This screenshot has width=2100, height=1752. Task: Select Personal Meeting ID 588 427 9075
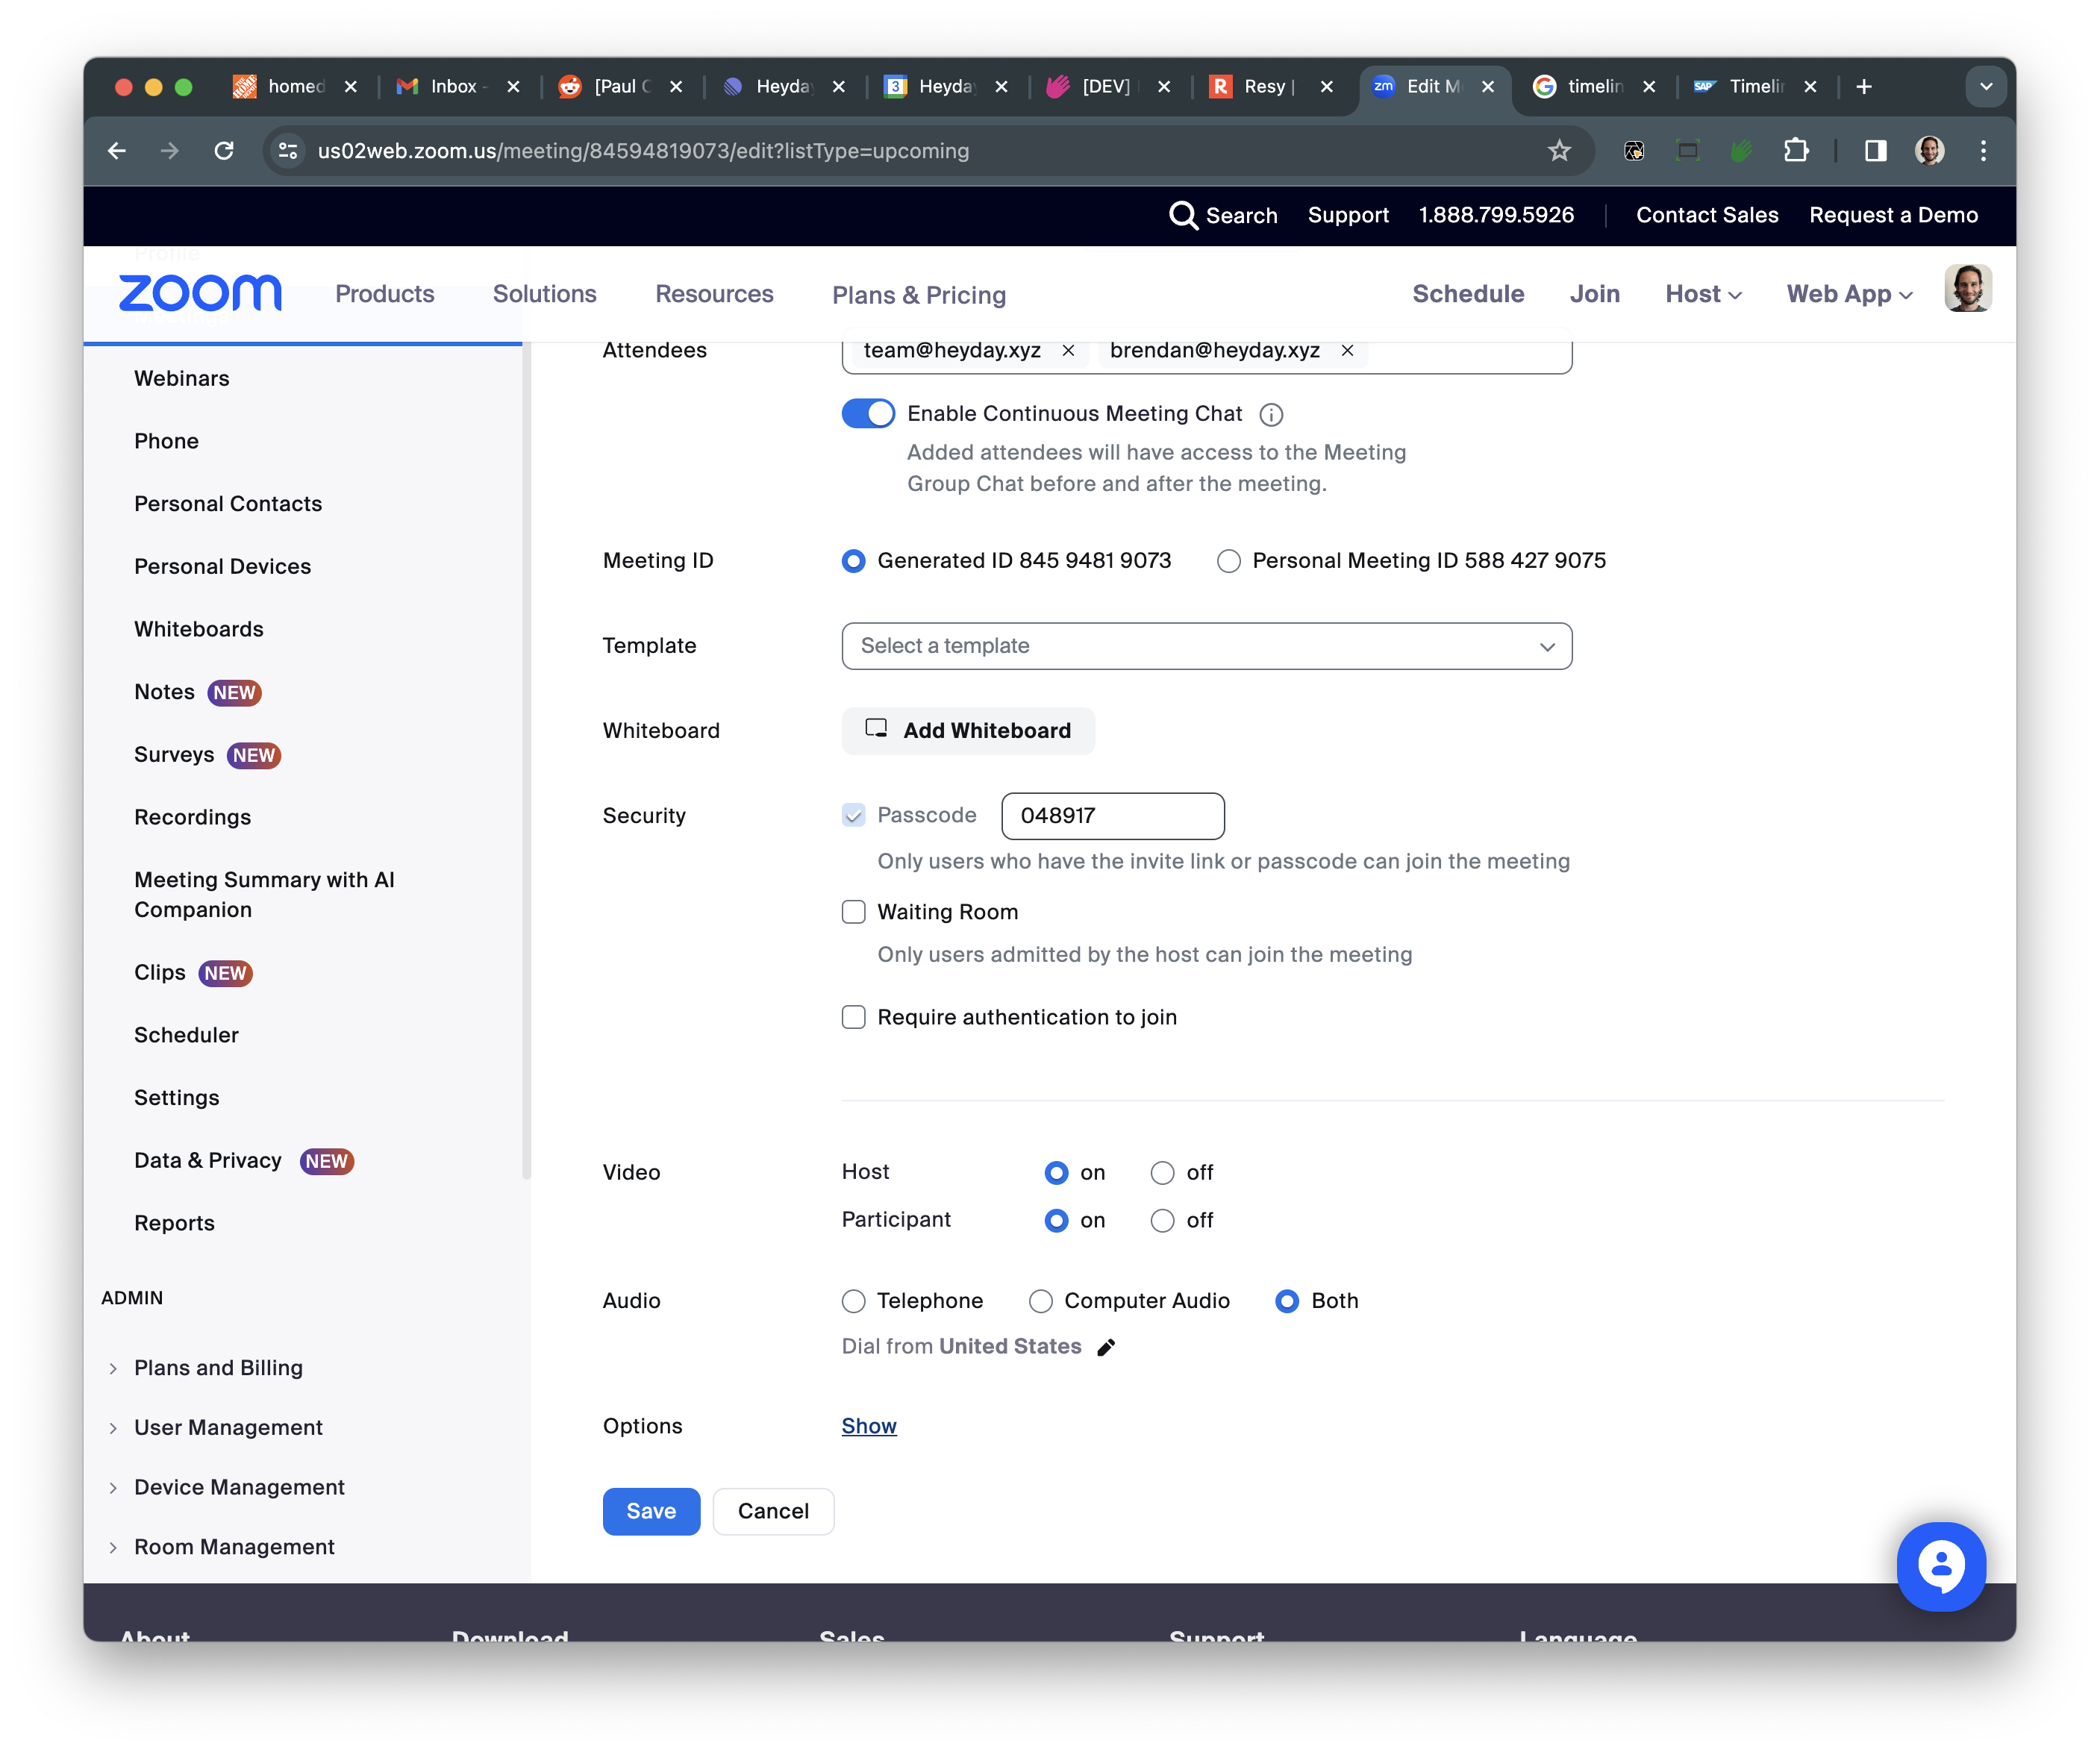1228,561
